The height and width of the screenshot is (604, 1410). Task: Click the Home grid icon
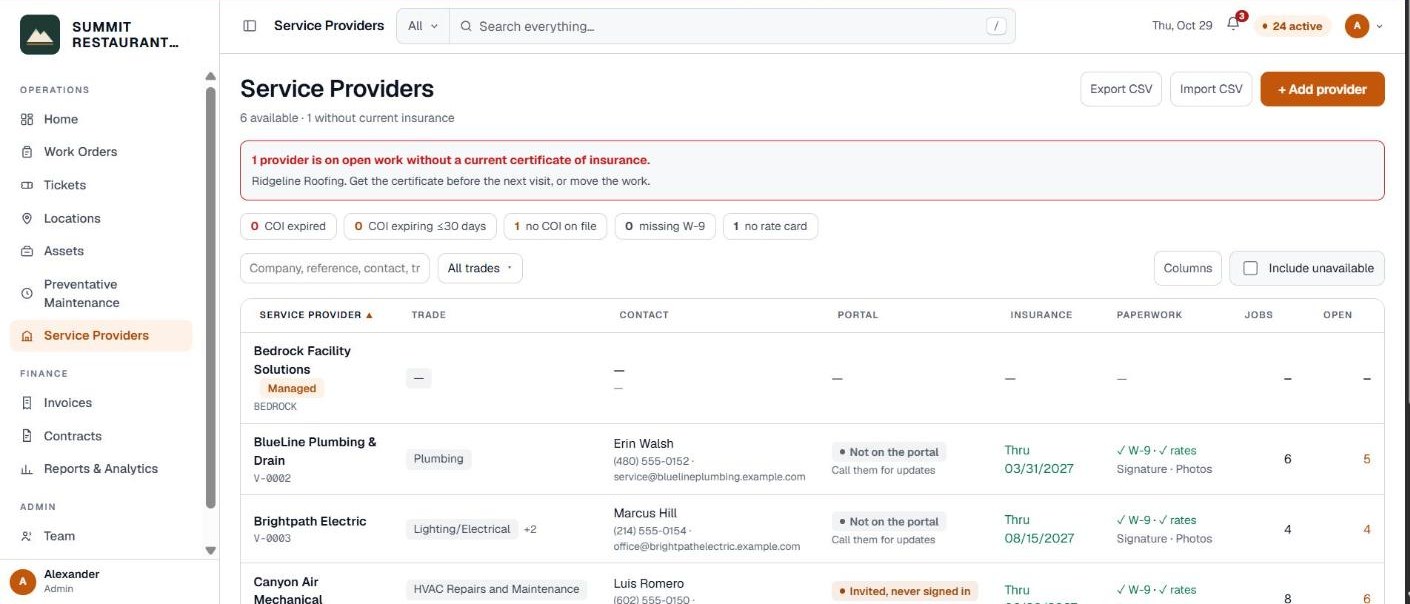point(27,119)
